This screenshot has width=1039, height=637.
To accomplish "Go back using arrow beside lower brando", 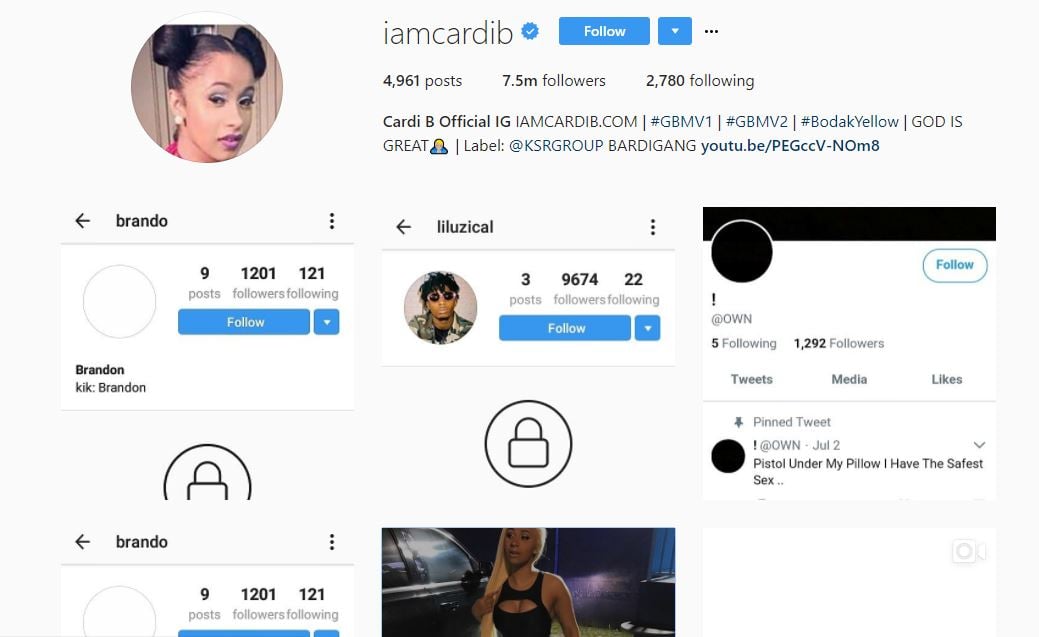I will [x=83, y=542].
